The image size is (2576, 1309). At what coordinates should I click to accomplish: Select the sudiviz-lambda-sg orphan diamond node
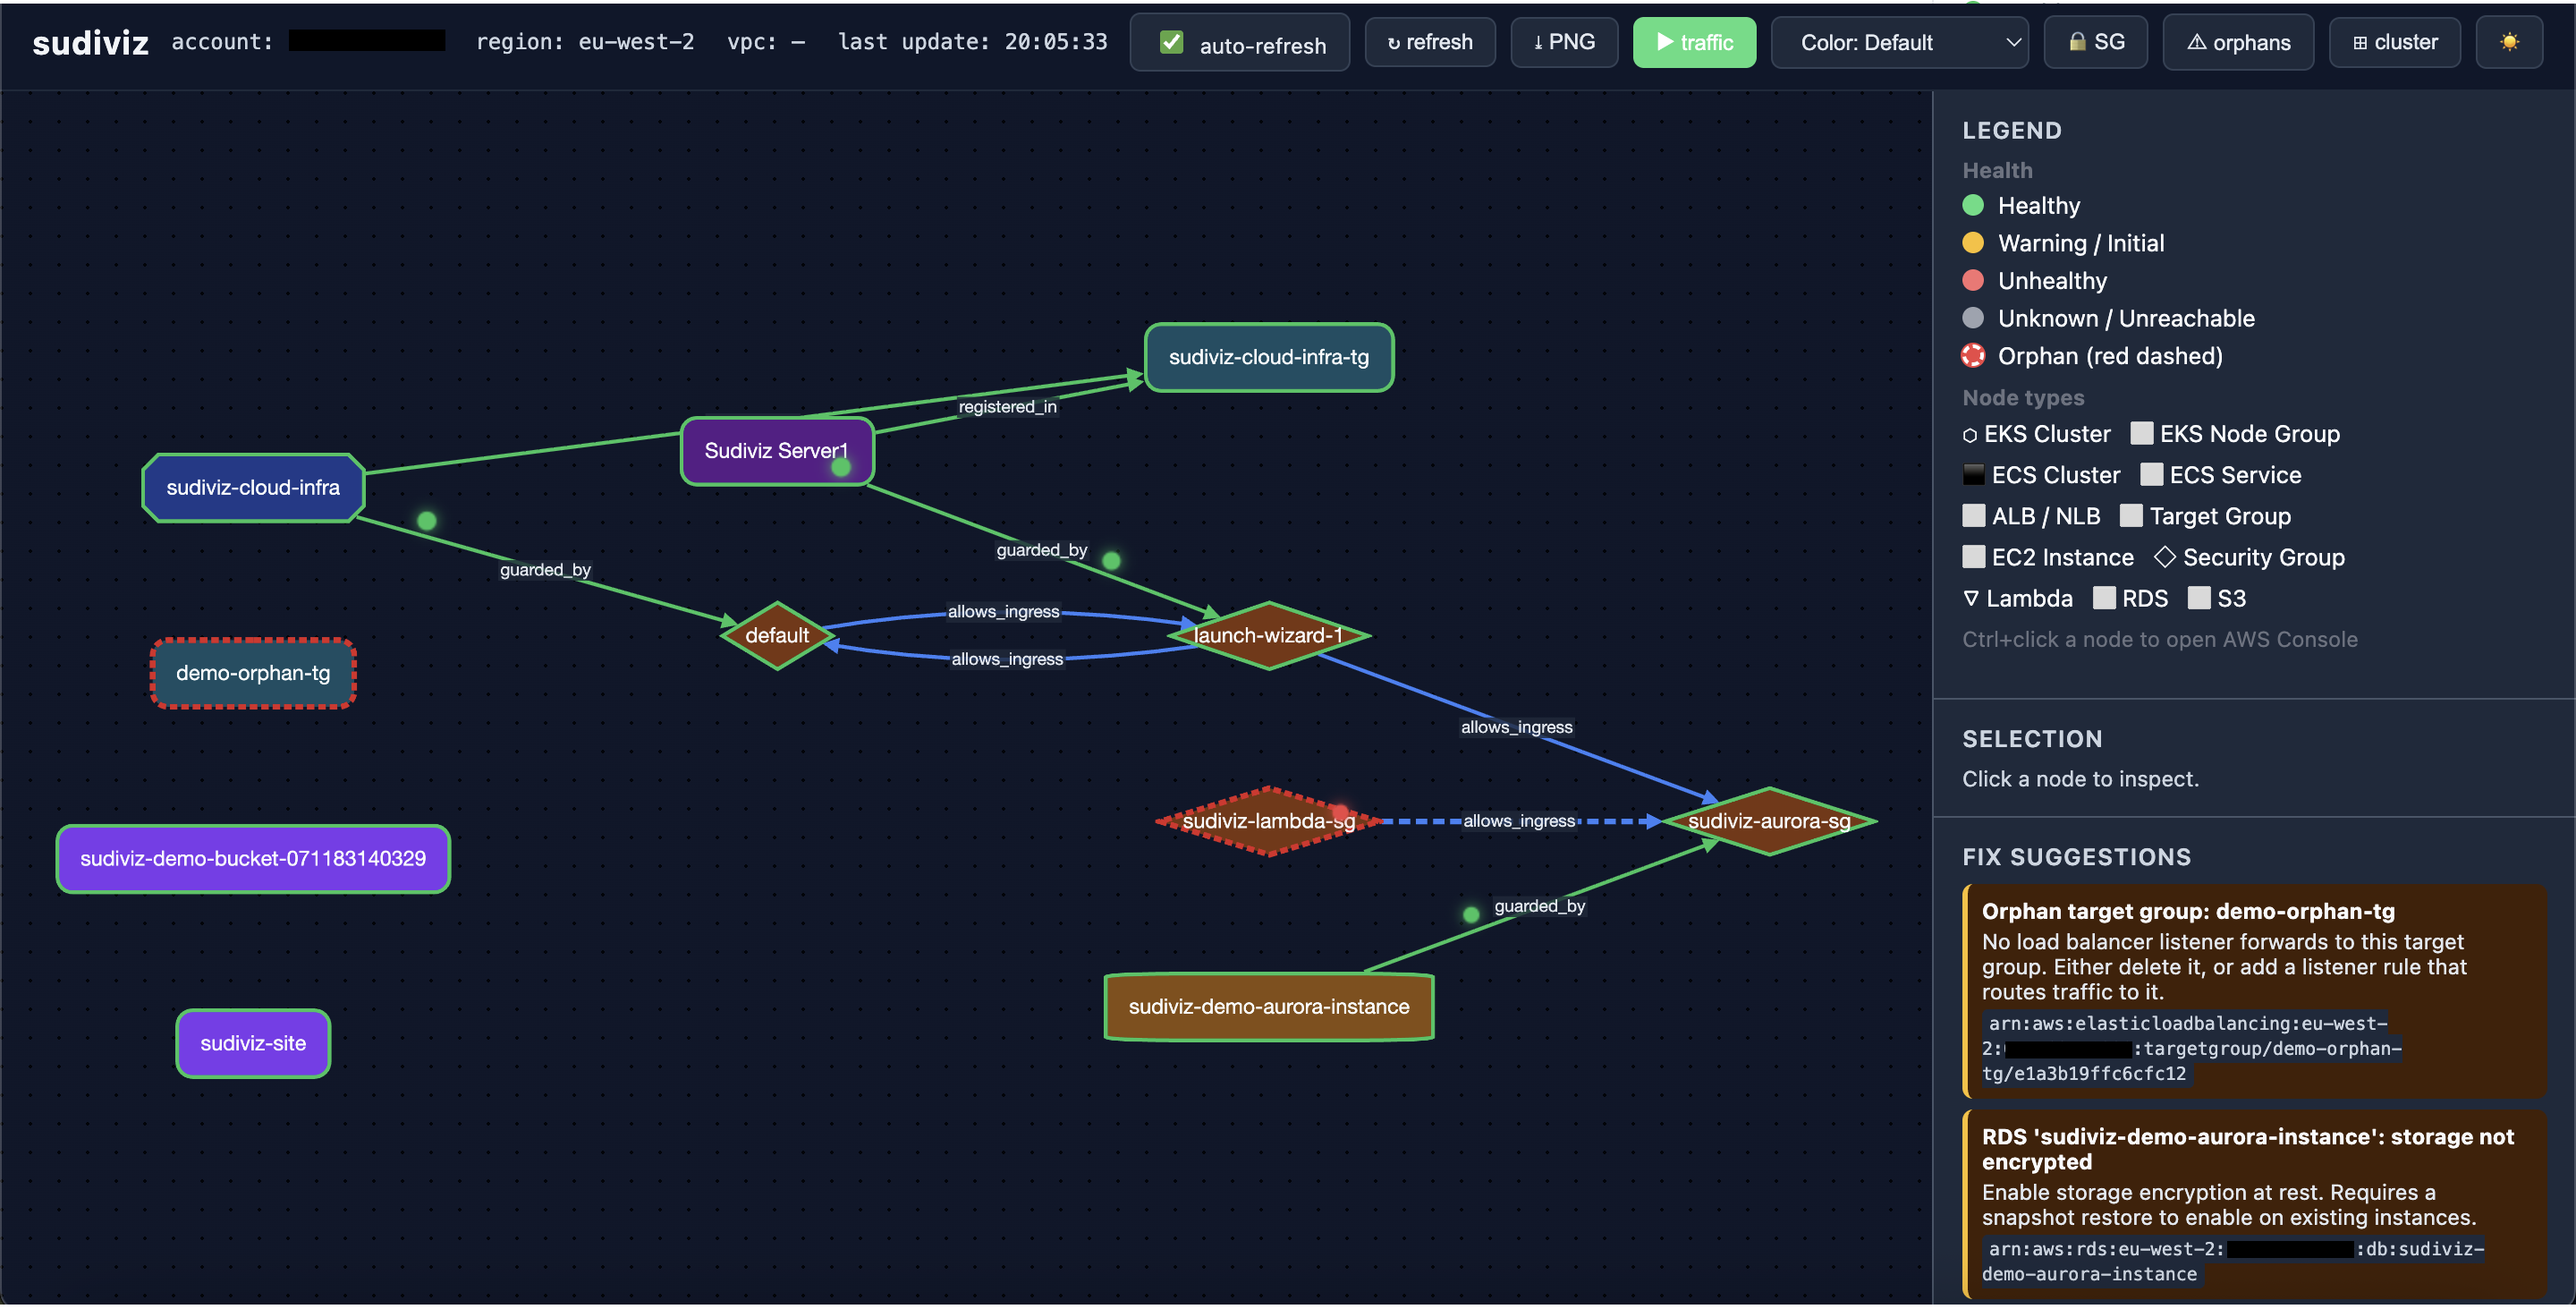tap(1268, 821)
